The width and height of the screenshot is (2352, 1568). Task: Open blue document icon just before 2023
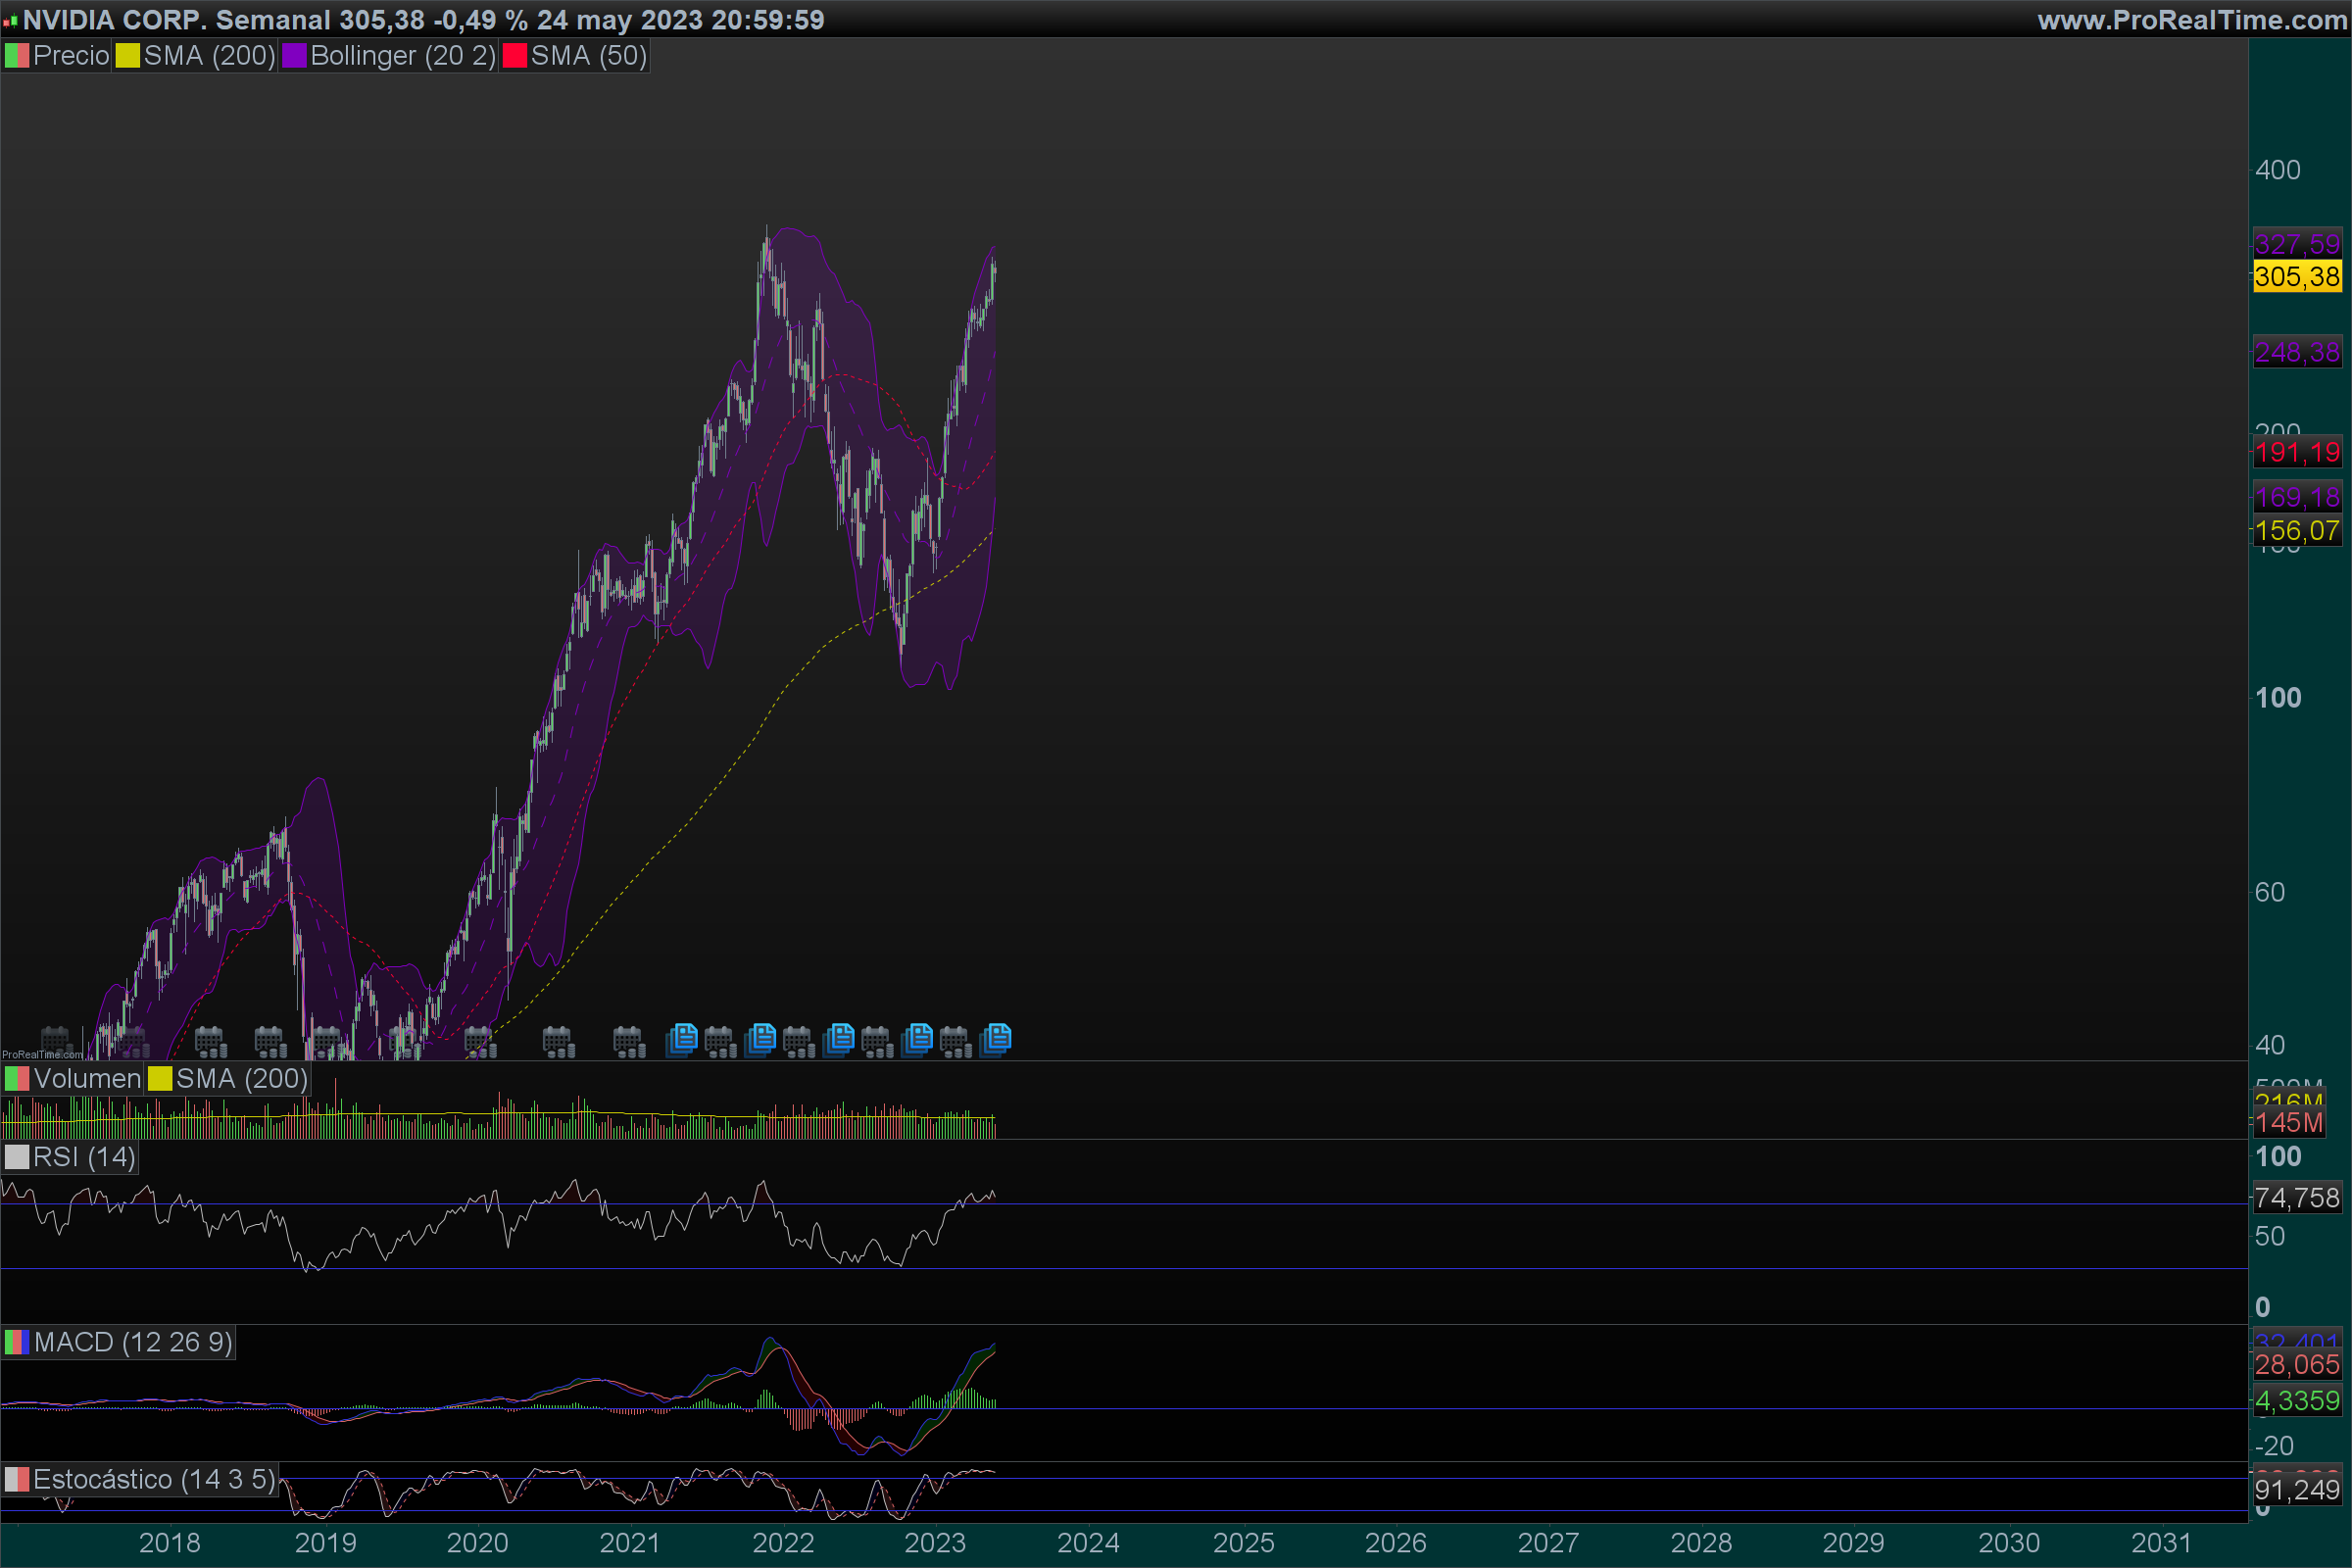(x=918, y=1038)
